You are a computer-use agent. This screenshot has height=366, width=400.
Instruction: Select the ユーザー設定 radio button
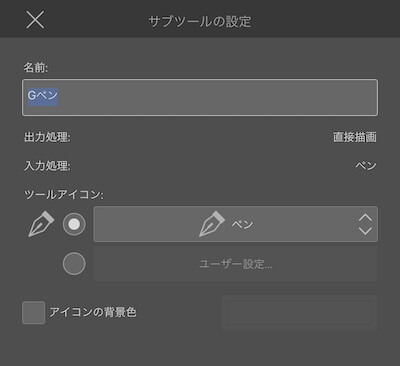pos(74,264)
